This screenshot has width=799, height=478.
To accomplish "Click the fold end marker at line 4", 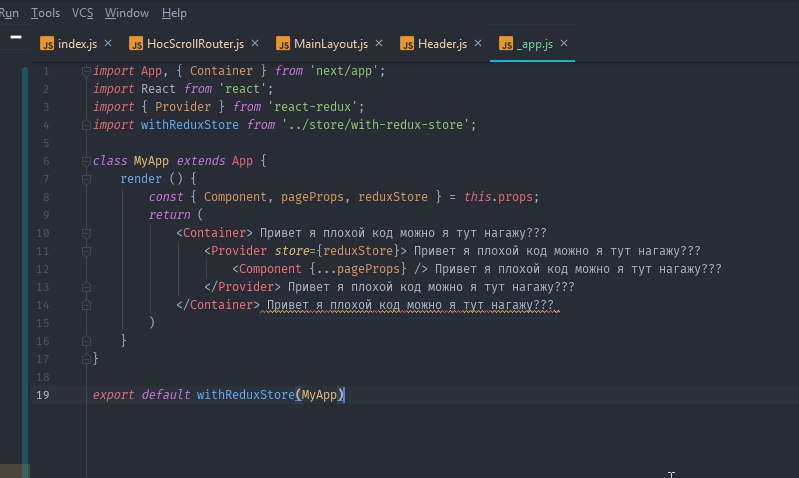I will point(86,125).
